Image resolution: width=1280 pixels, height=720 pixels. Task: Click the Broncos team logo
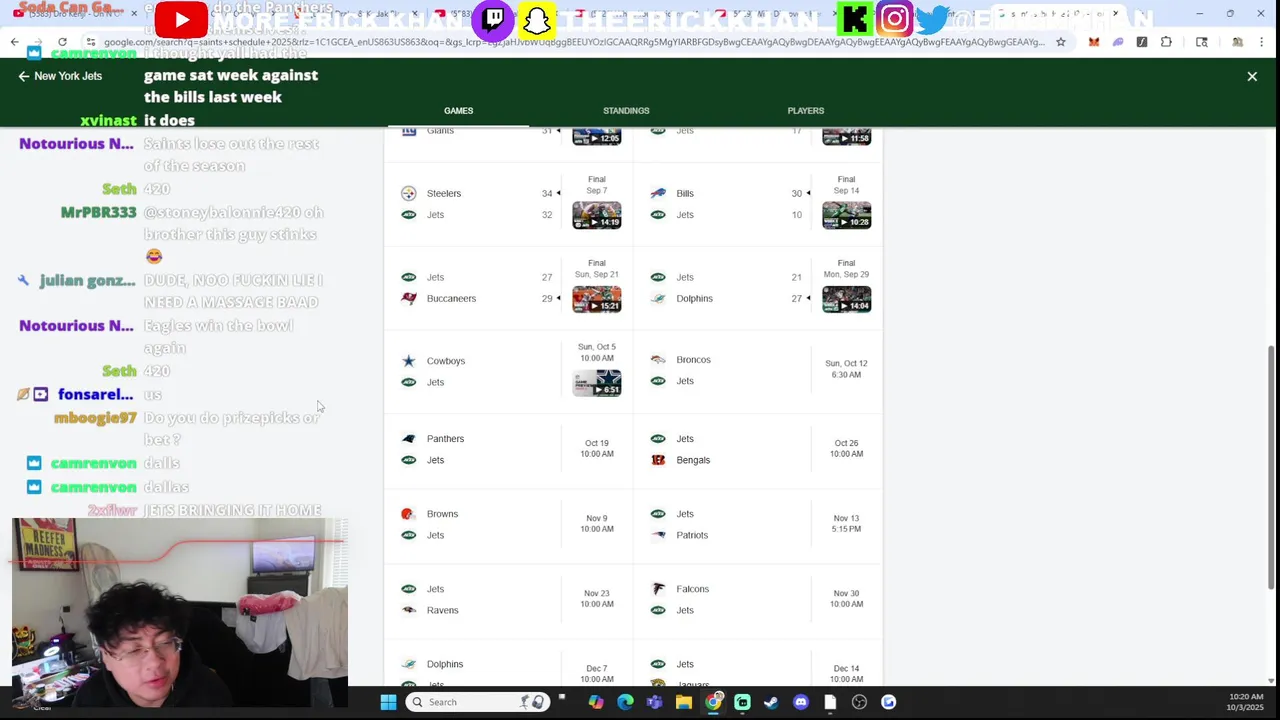tap(658, 360)
